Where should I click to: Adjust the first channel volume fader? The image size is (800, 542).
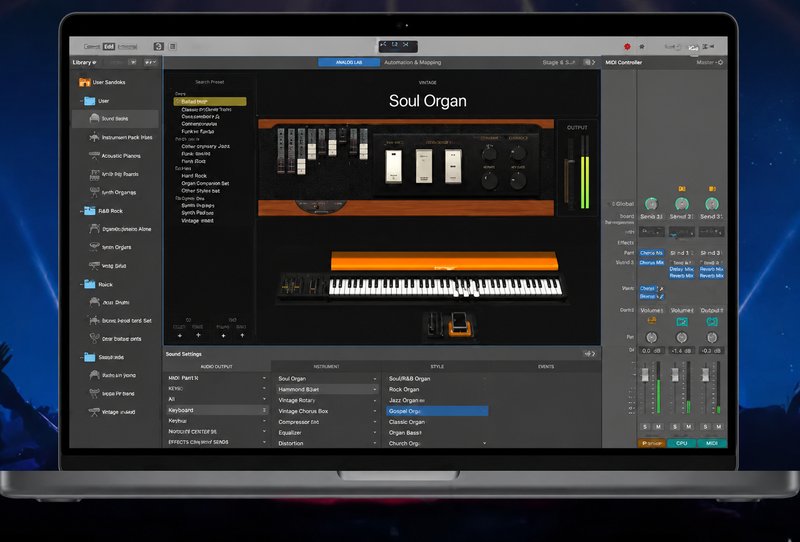click(645, 374)
